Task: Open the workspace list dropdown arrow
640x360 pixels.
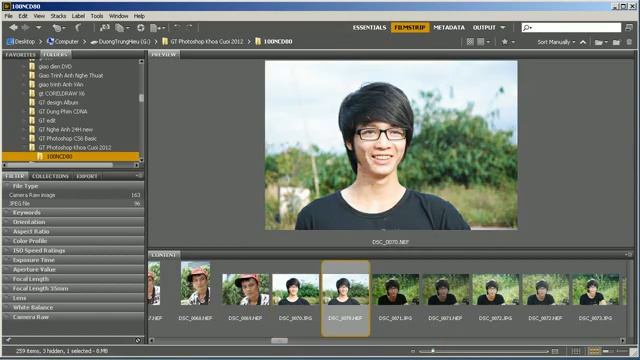Action: point(503,27)
